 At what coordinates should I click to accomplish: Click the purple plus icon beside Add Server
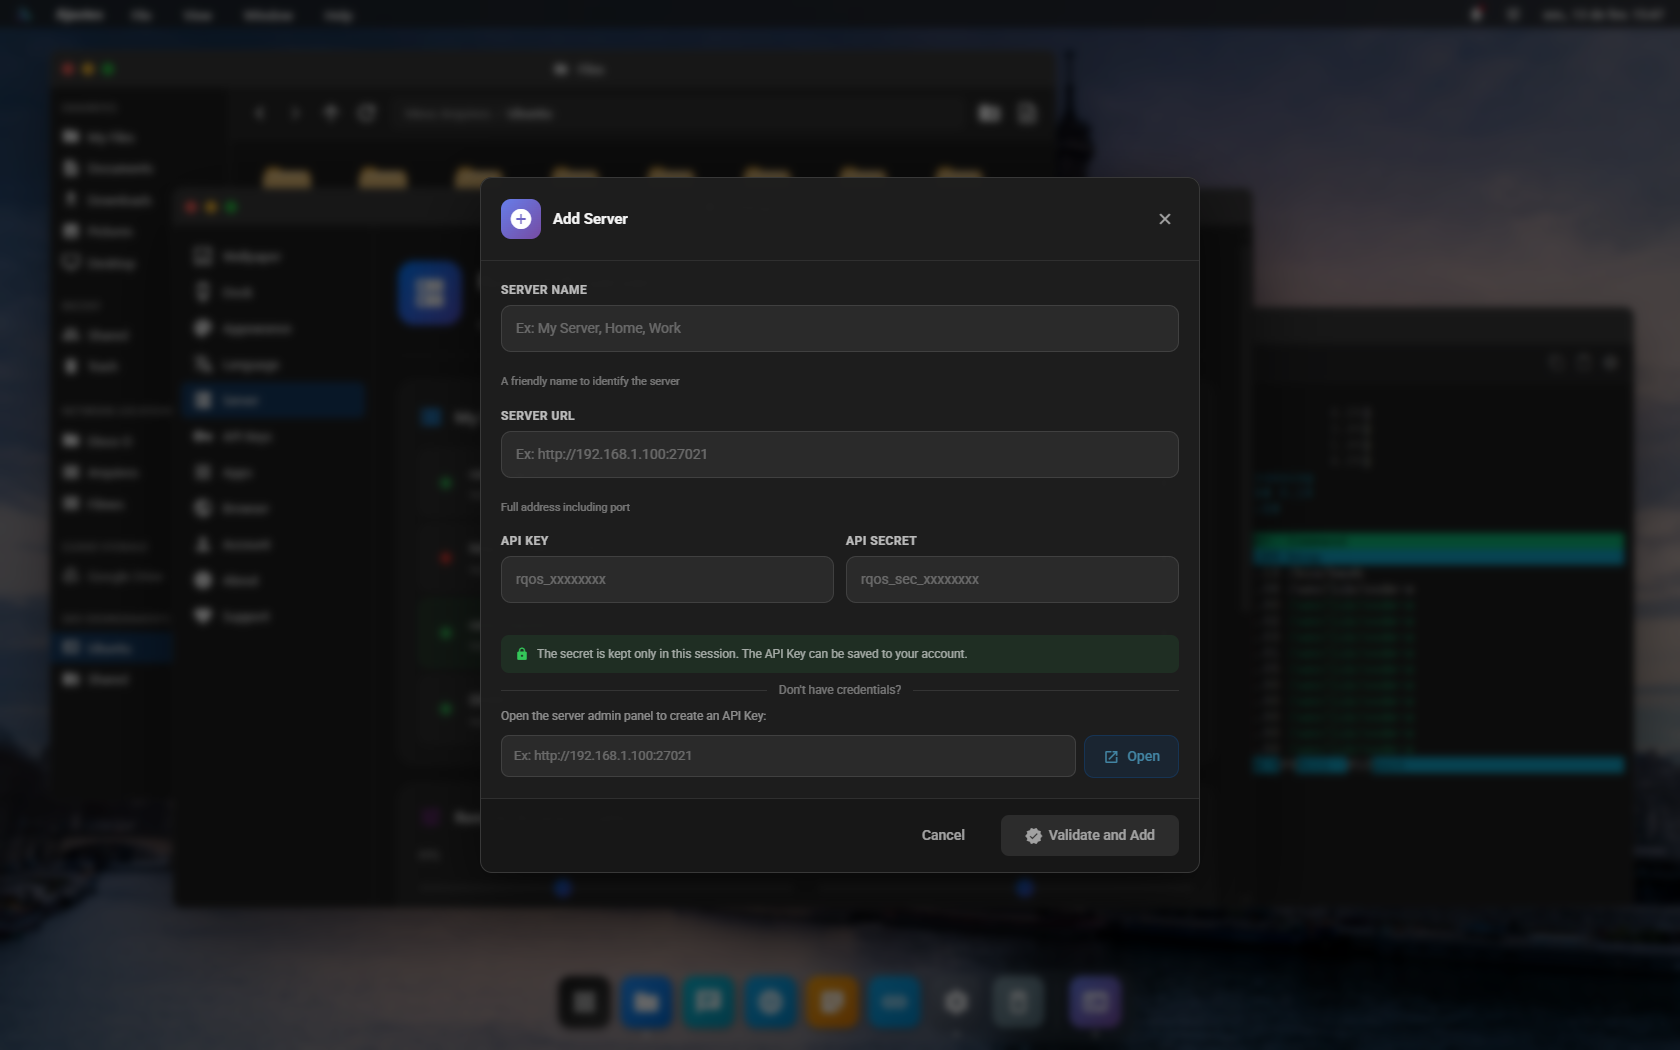coord(520,219)
